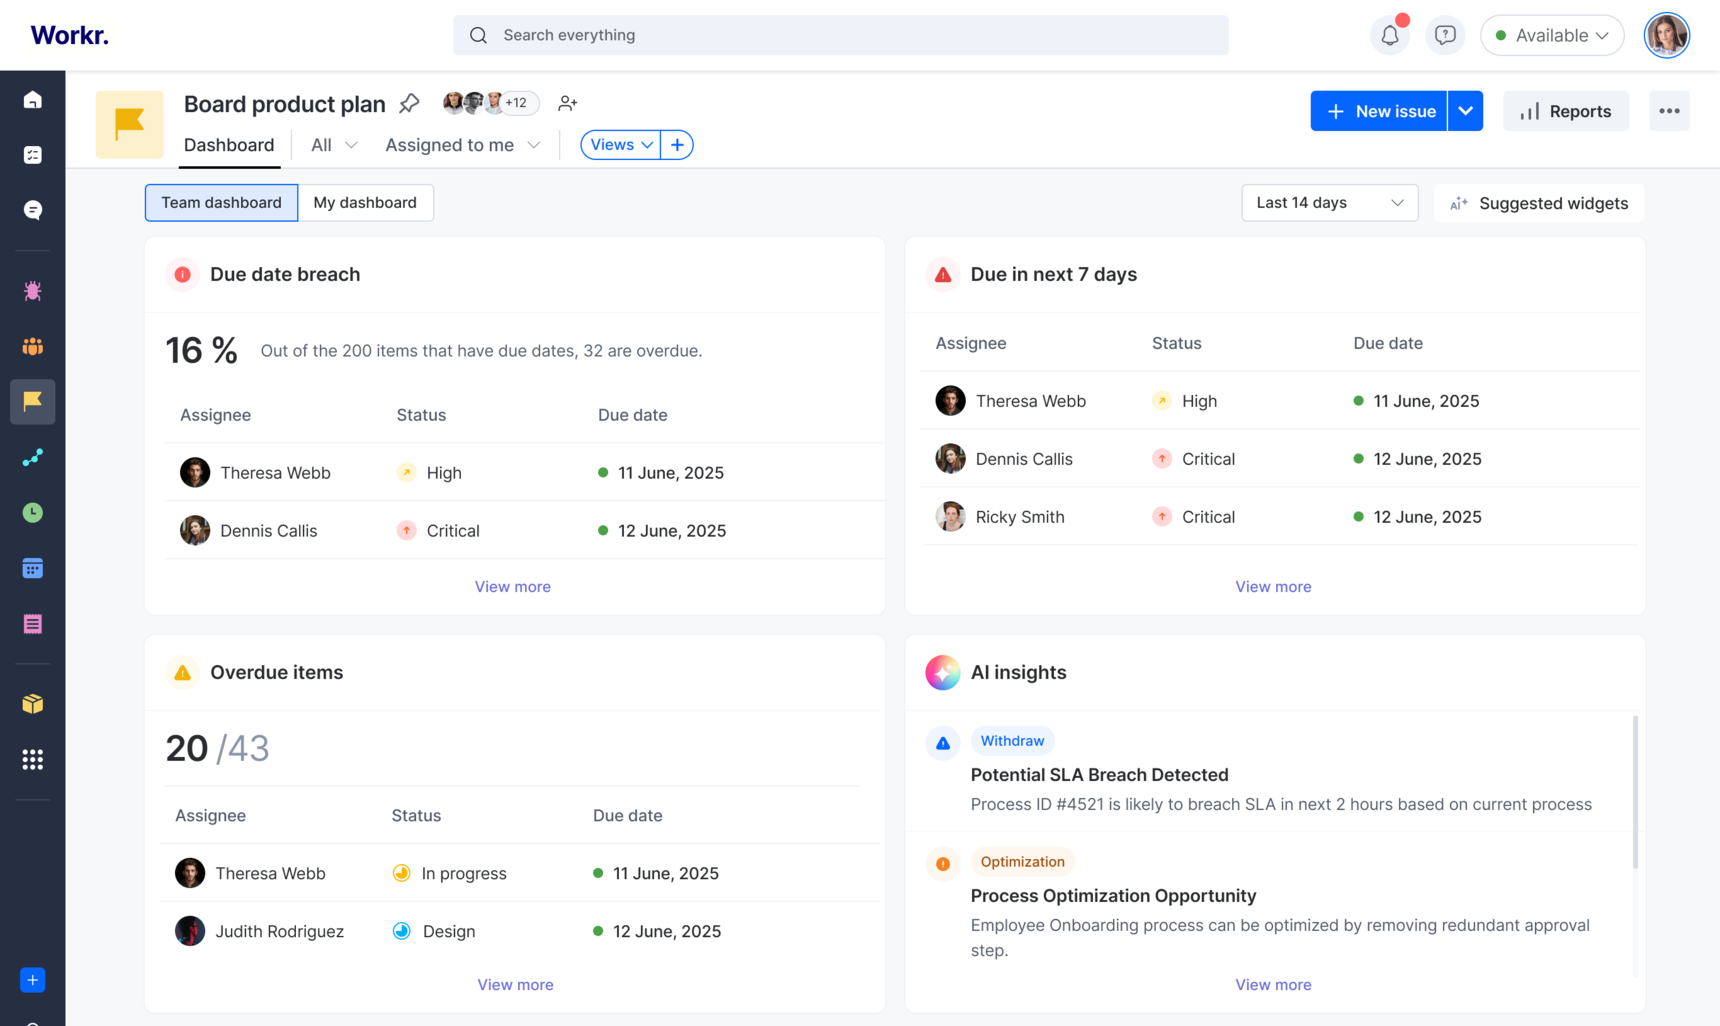Viewport: 1720px width, 1026px height.
Task: Click the Reports button
Action: 1565,111
